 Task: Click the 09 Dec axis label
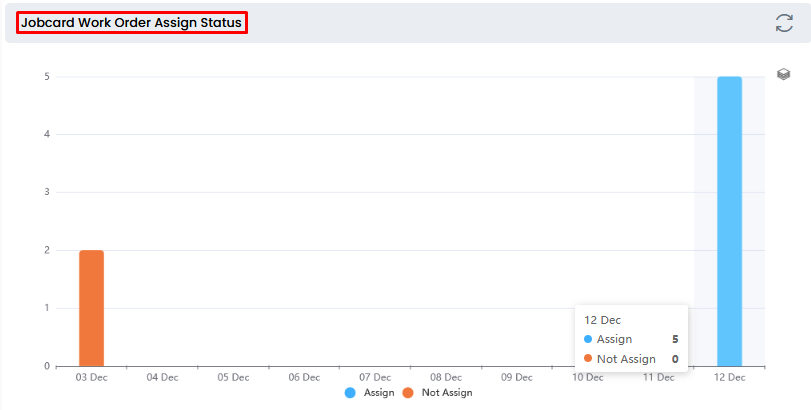coord(517,377)
